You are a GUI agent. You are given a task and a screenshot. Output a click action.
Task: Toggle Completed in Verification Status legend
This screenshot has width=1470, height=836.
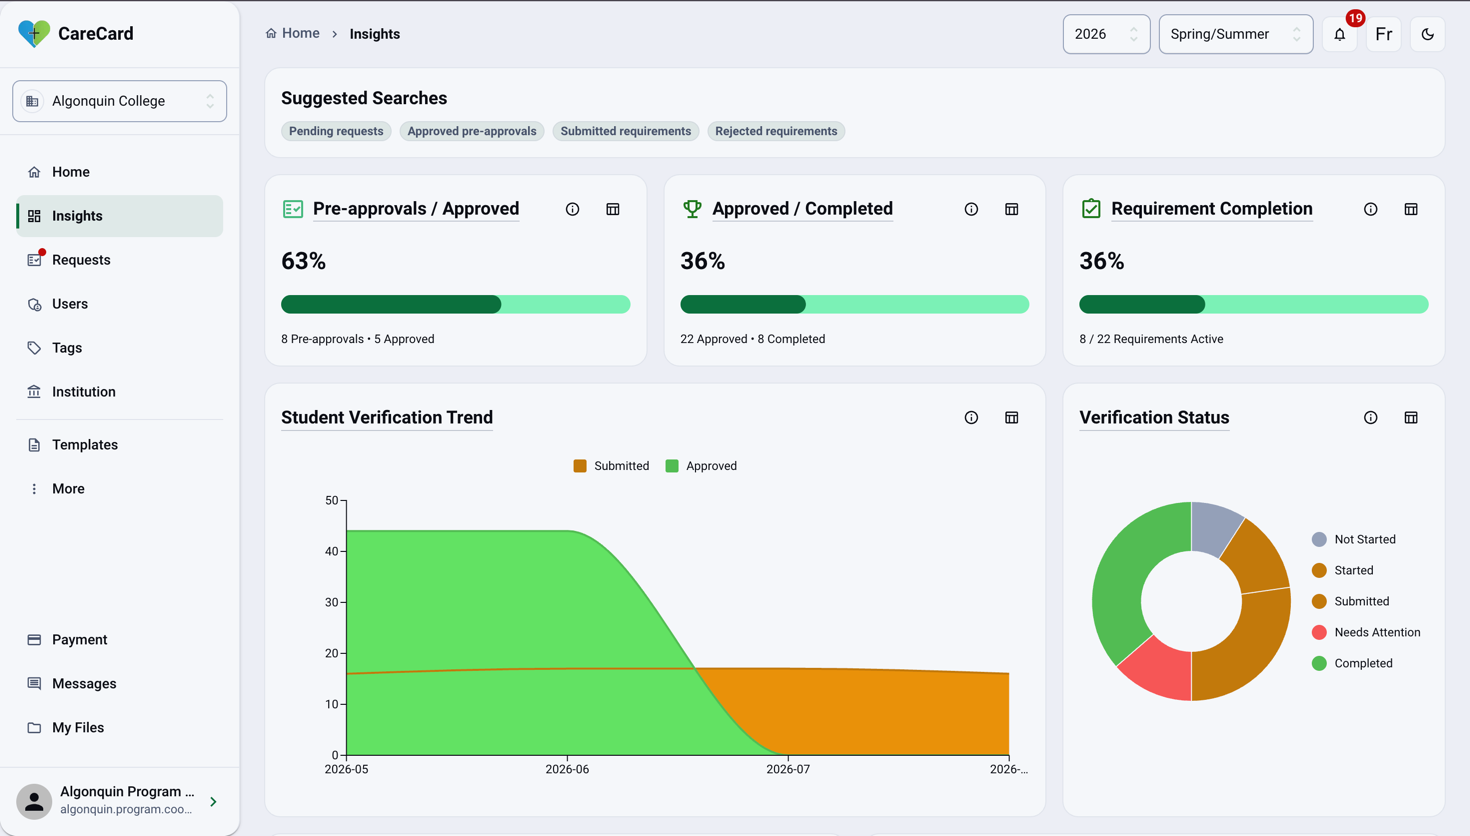pos(1352,663)
